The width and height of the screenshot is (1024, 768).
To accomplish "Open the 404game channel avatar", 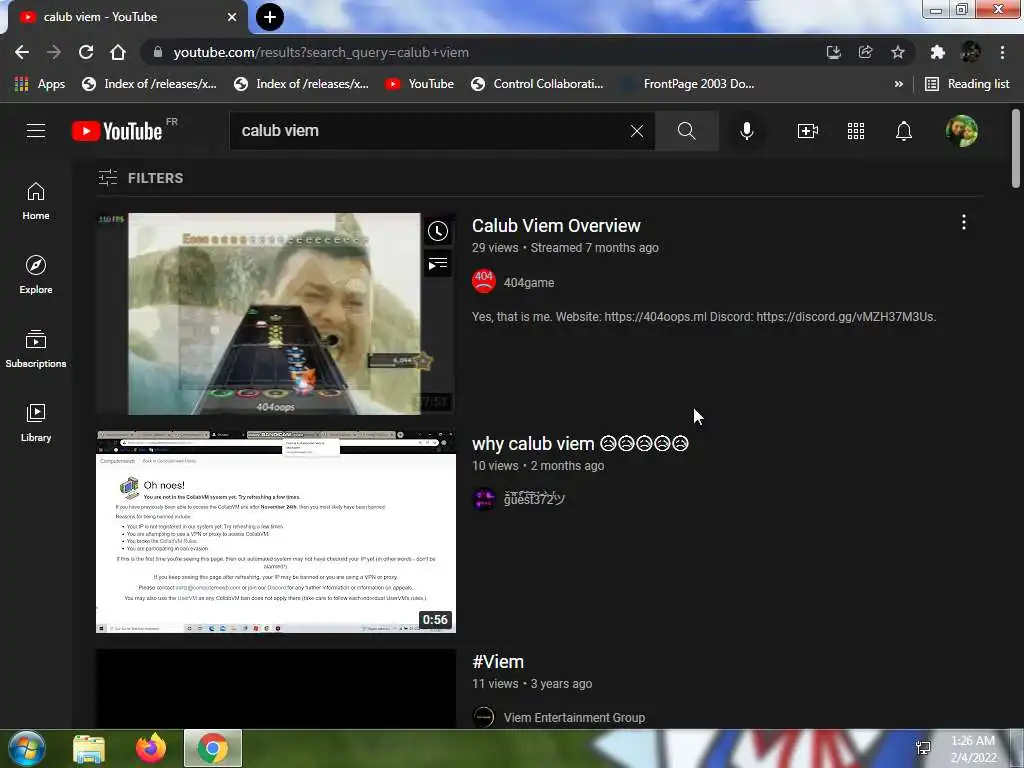I will point(484,282).
